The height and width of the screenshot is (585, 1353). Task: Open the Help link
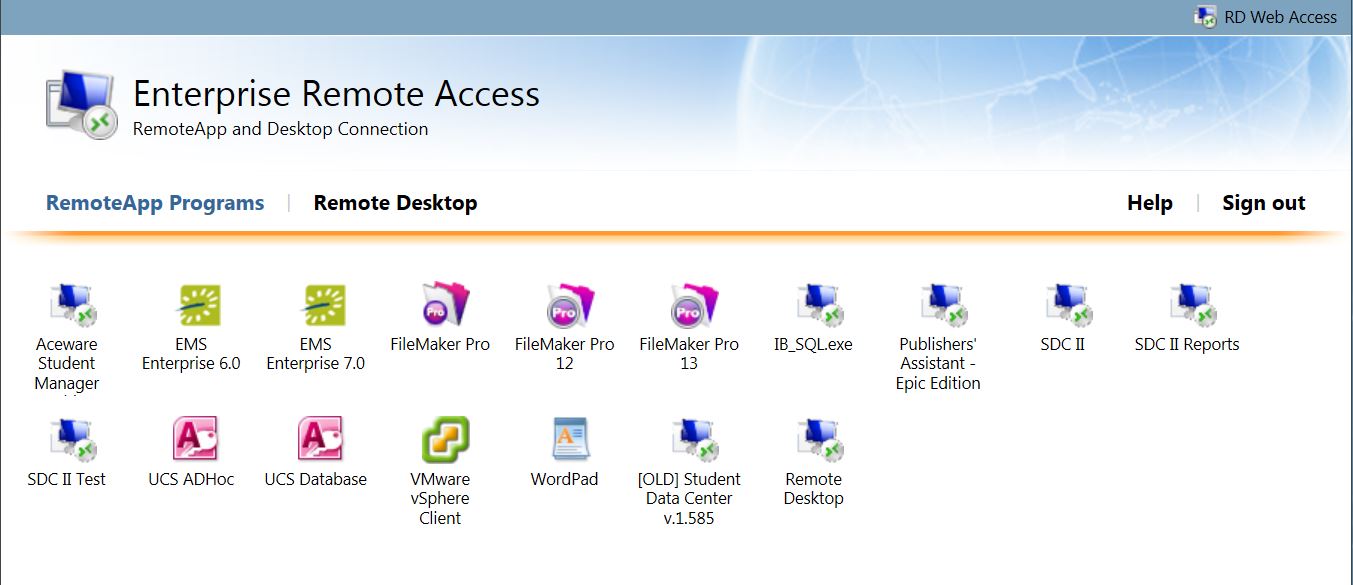click(1149, 203)
